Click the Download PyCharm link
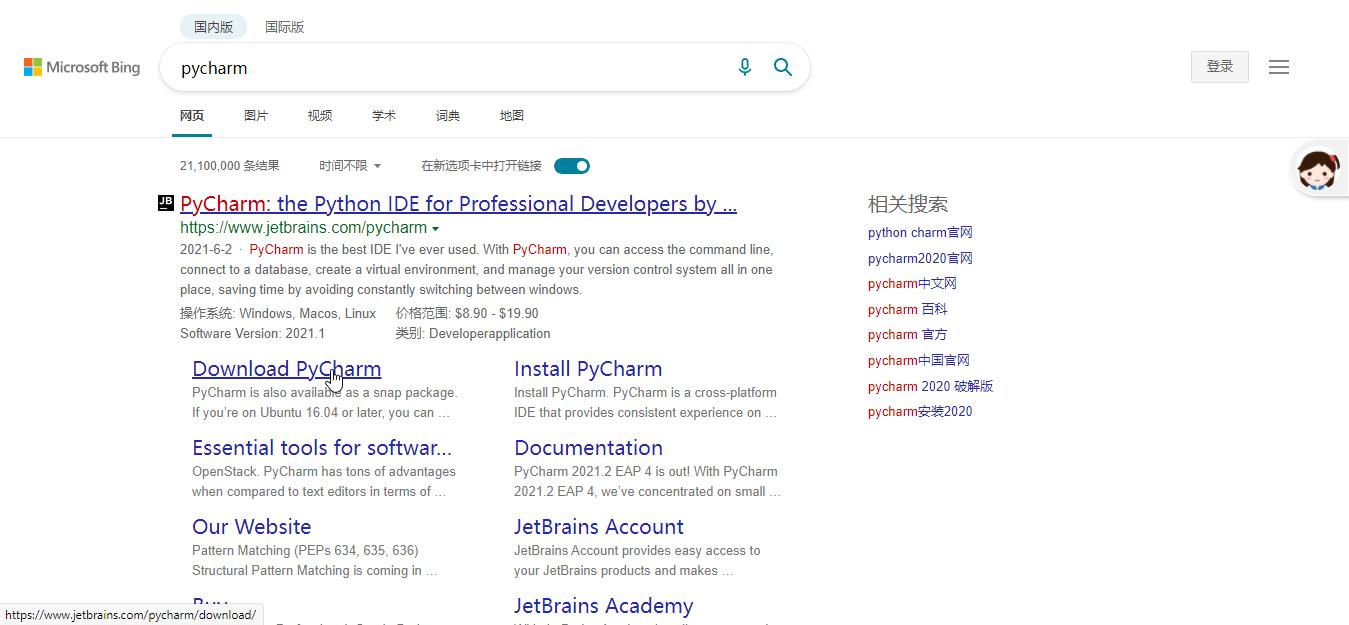The height and width of the screenshot is (625, 1349). [x=286, y=368]
